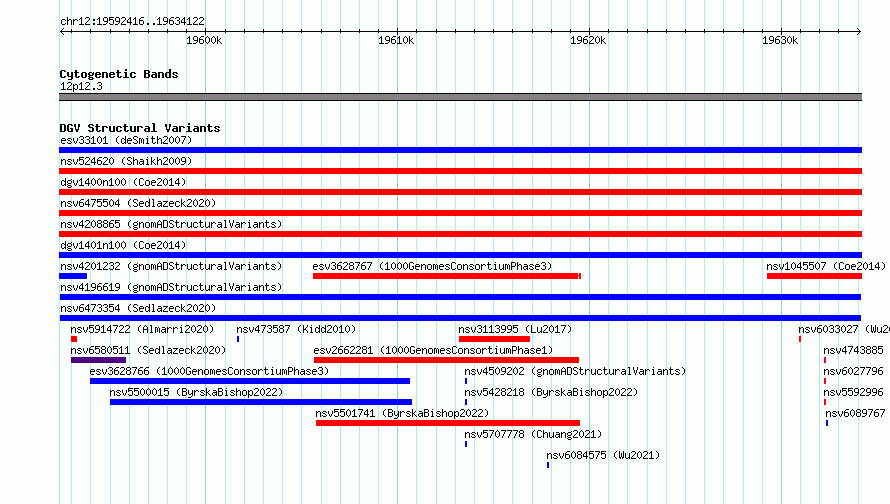
Task: Click the nsv1045507 (Coe2014) label
Action: [x=826, y=266]
